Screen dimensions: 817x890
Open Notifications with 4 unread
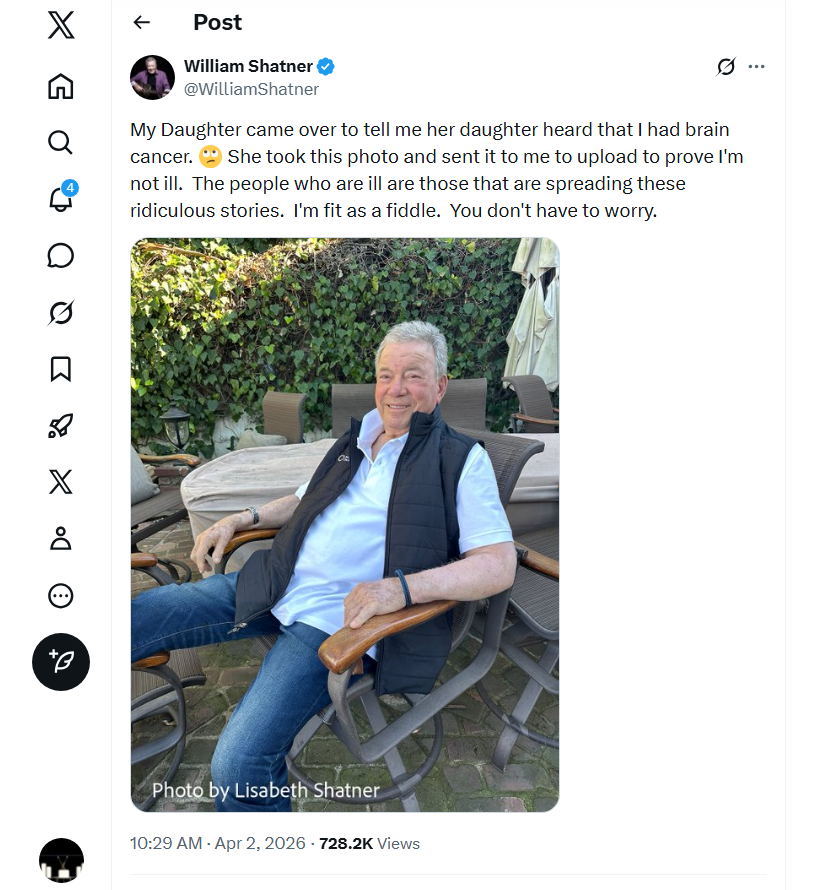(x=61, y=198)
